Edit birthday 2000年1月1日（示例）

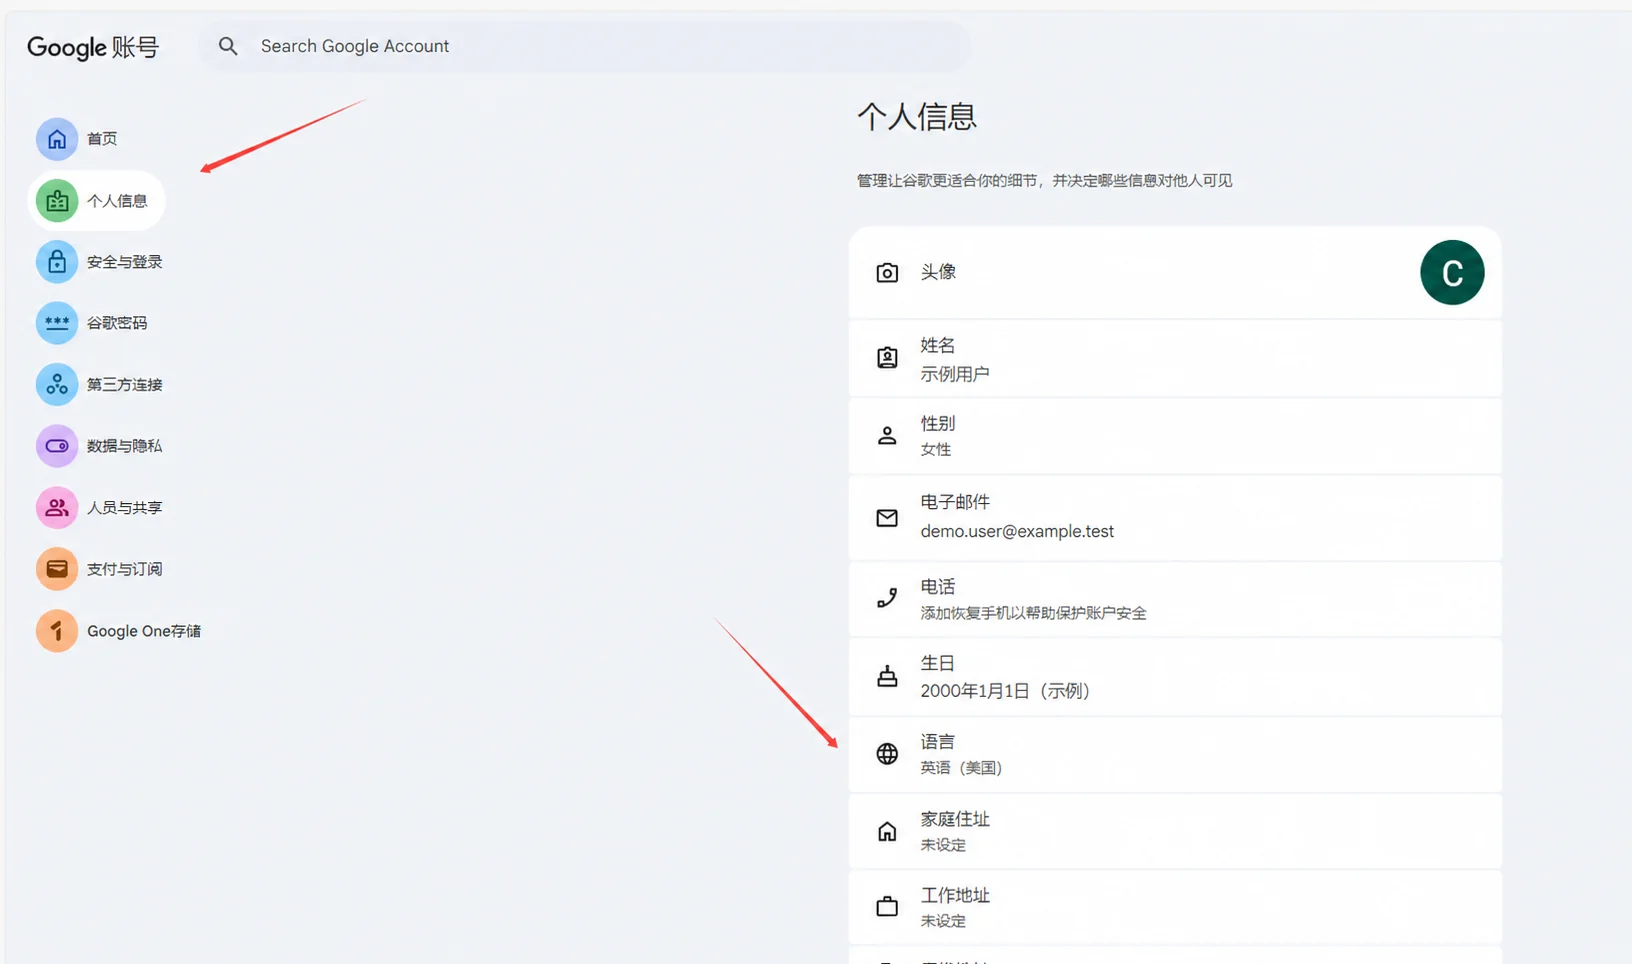pos(1005,691)
